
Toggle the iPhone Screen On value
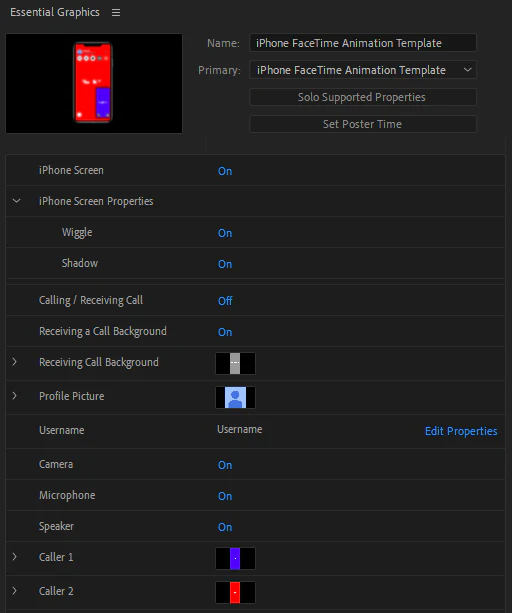tap(225, 171)
